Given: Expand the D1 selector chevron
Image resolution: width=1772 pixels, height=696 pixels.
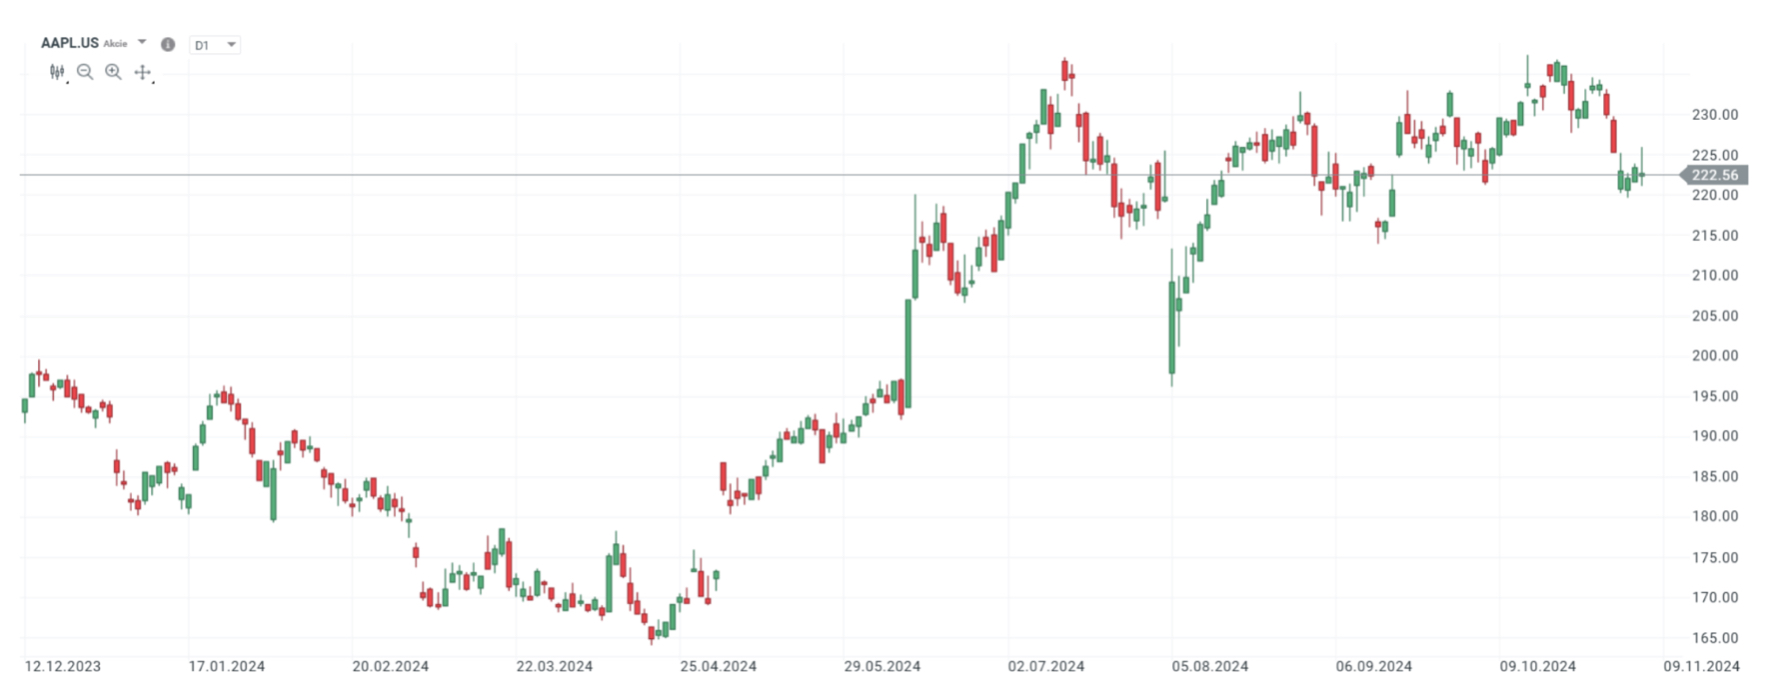Looking at the screenshot, I should click(232, 44).
